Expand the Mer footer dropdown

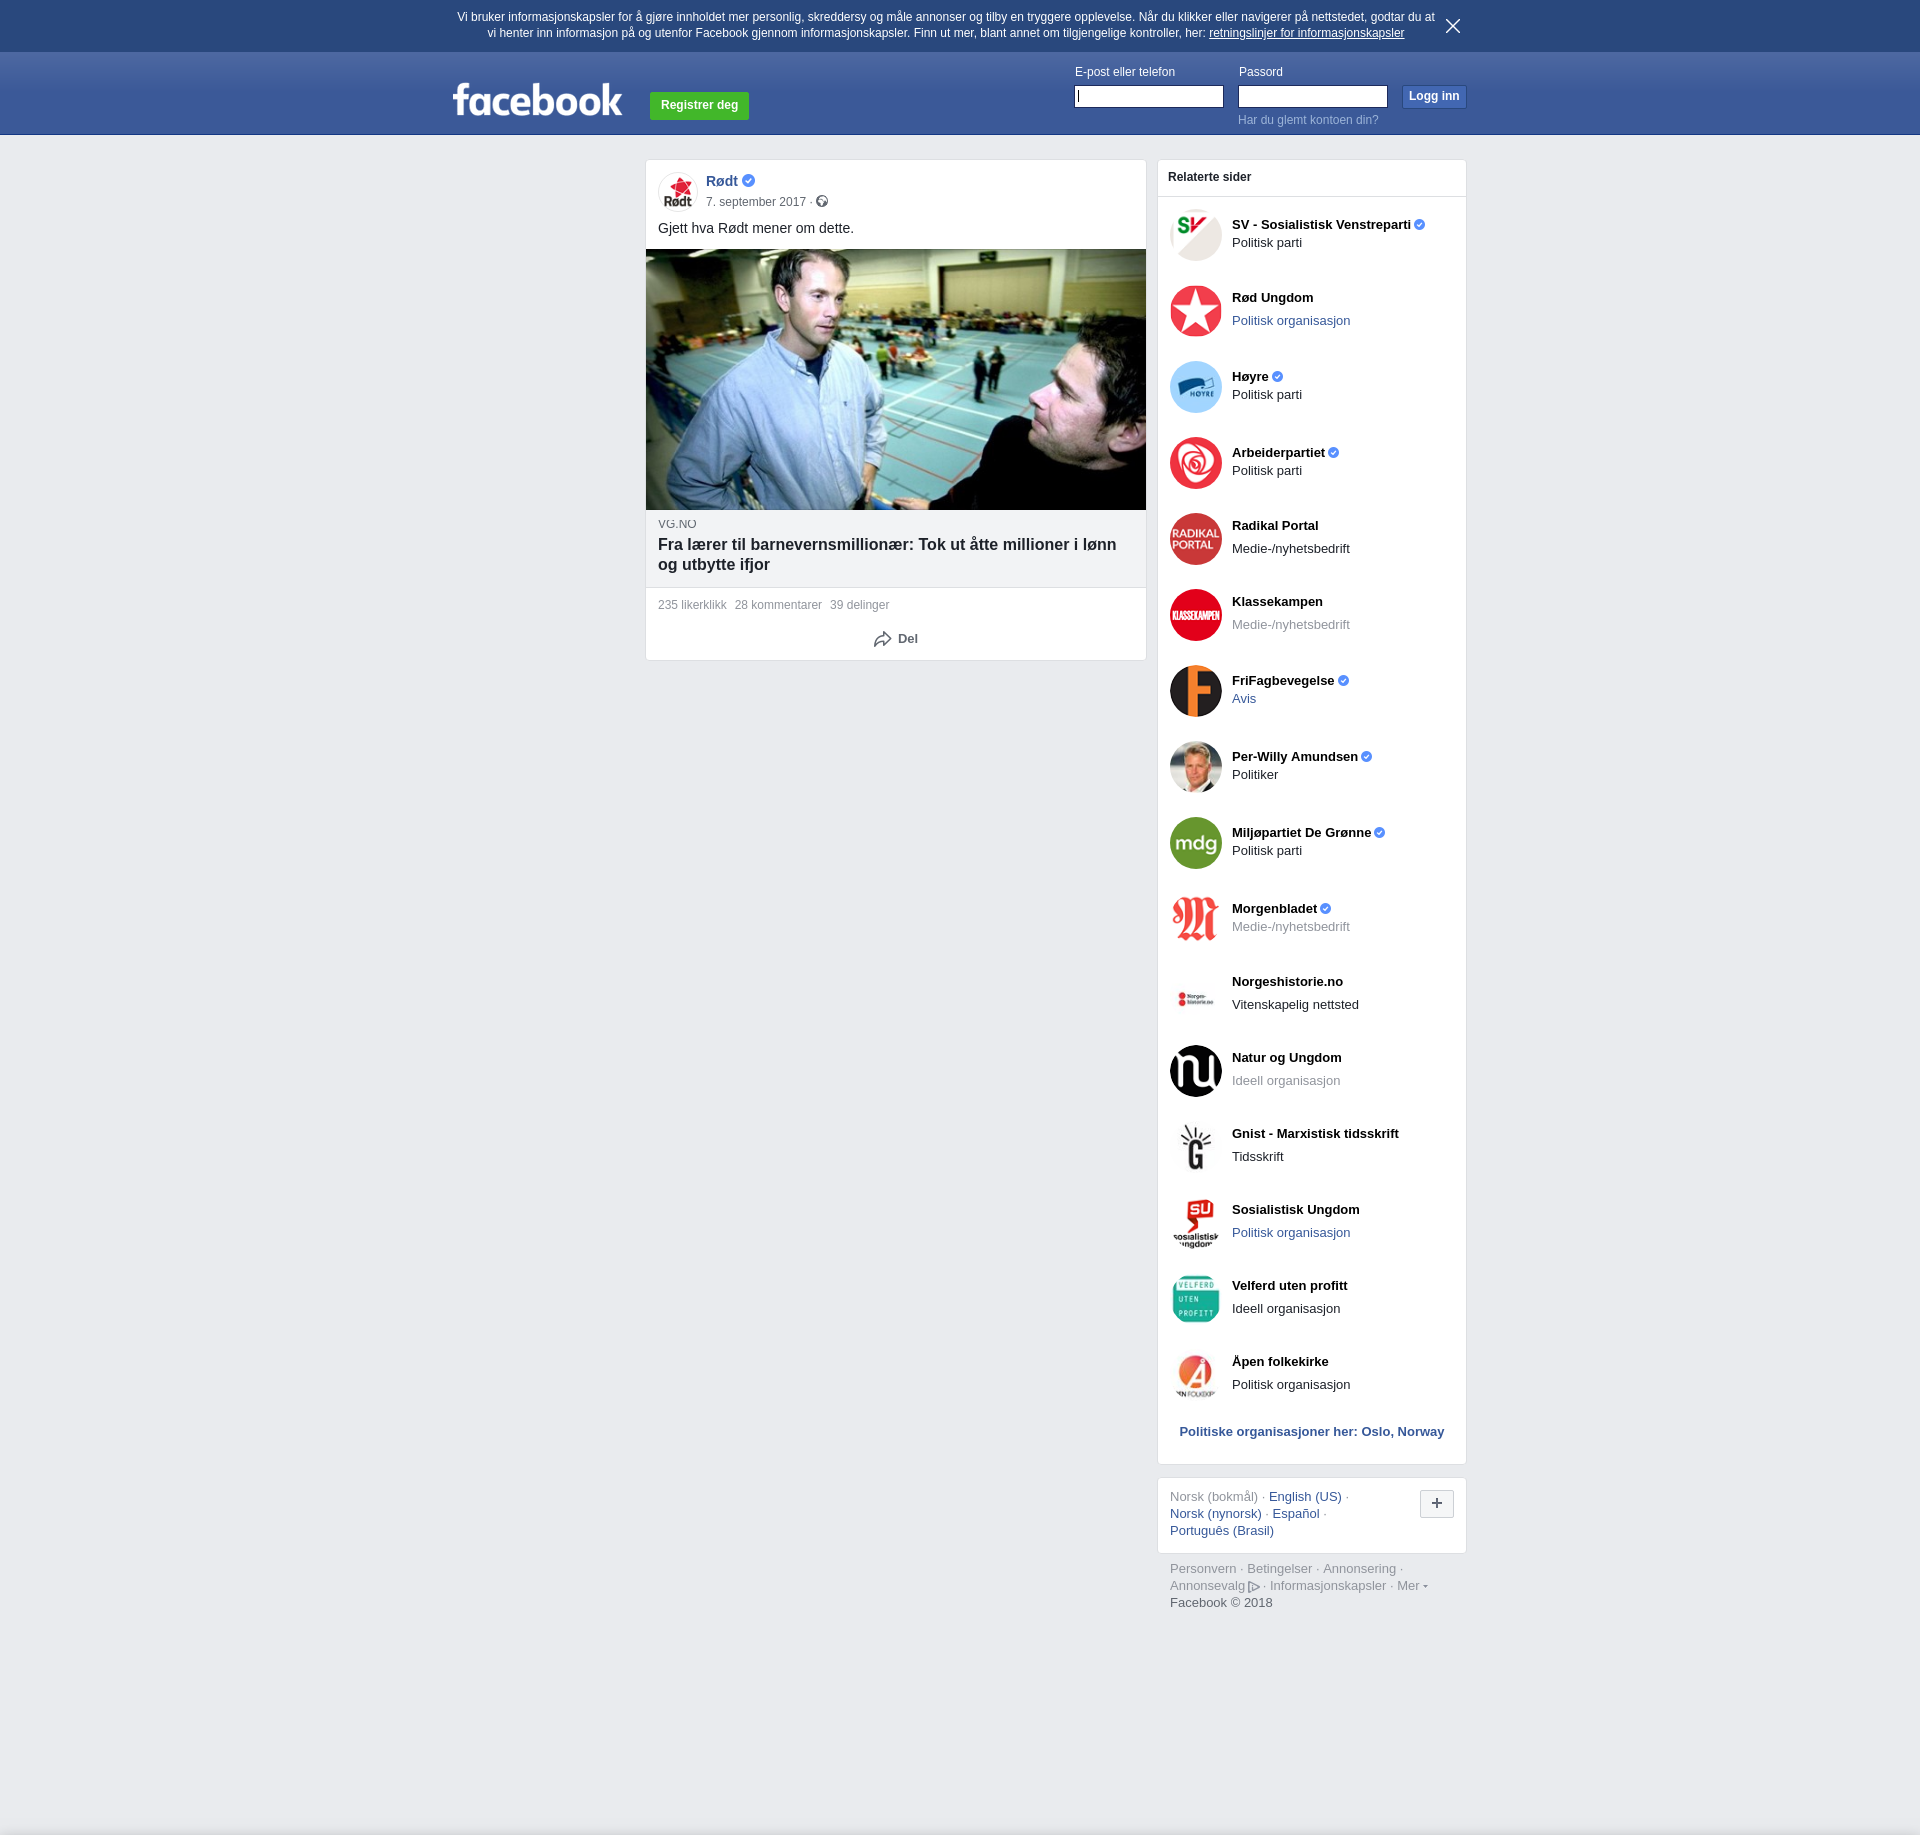1412,1586
